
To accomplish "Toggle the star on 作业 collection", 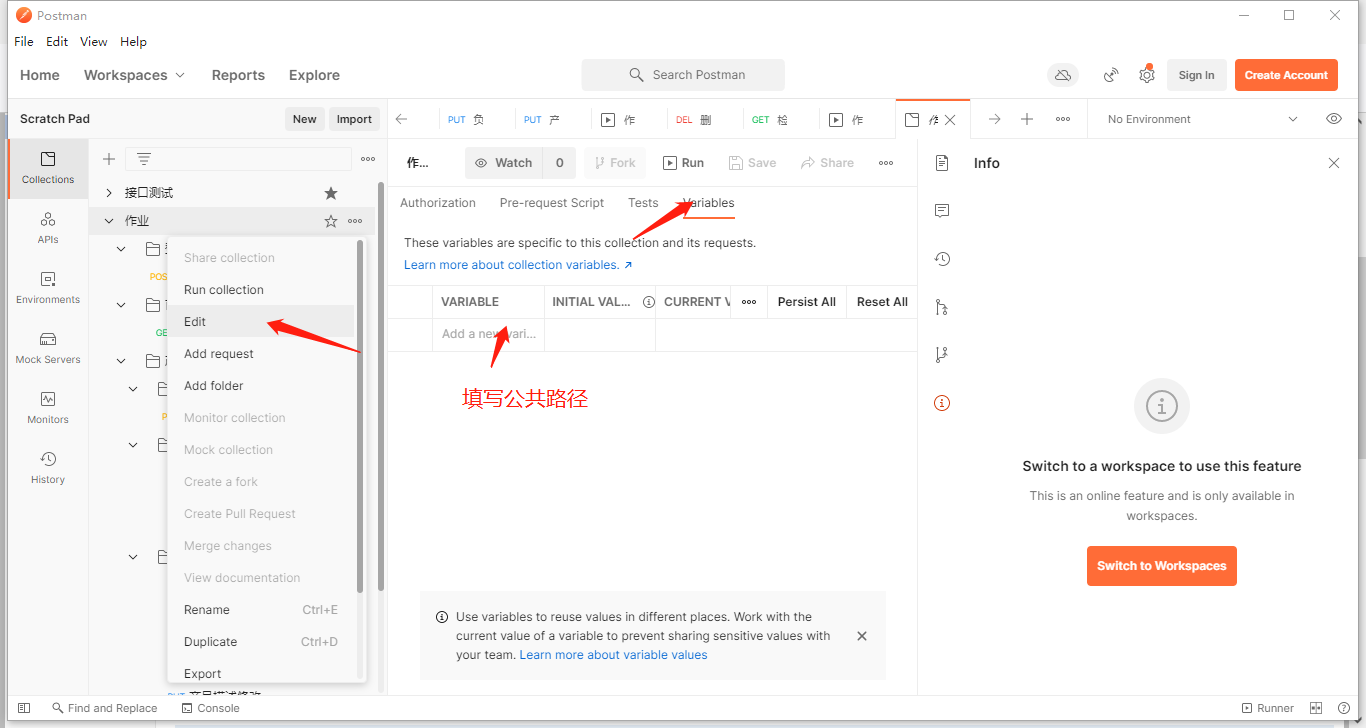I will (x=331, y=221).
